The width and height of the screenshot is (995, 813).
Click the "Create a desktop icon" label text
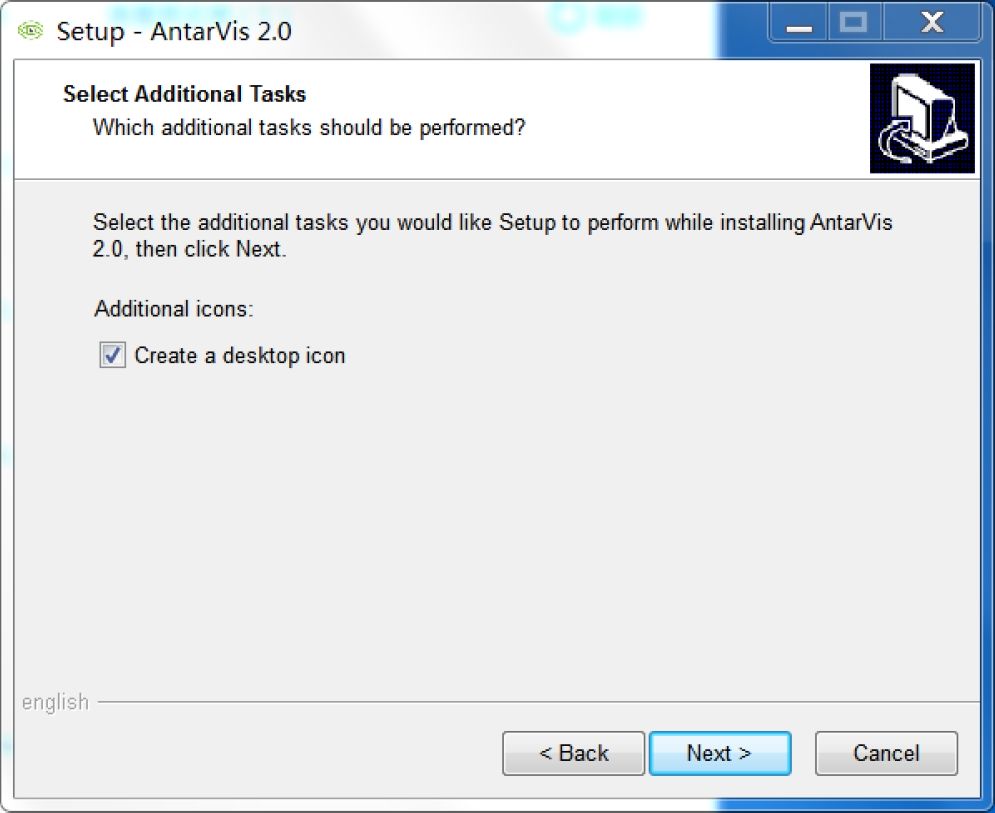click(x=239, y=356)
